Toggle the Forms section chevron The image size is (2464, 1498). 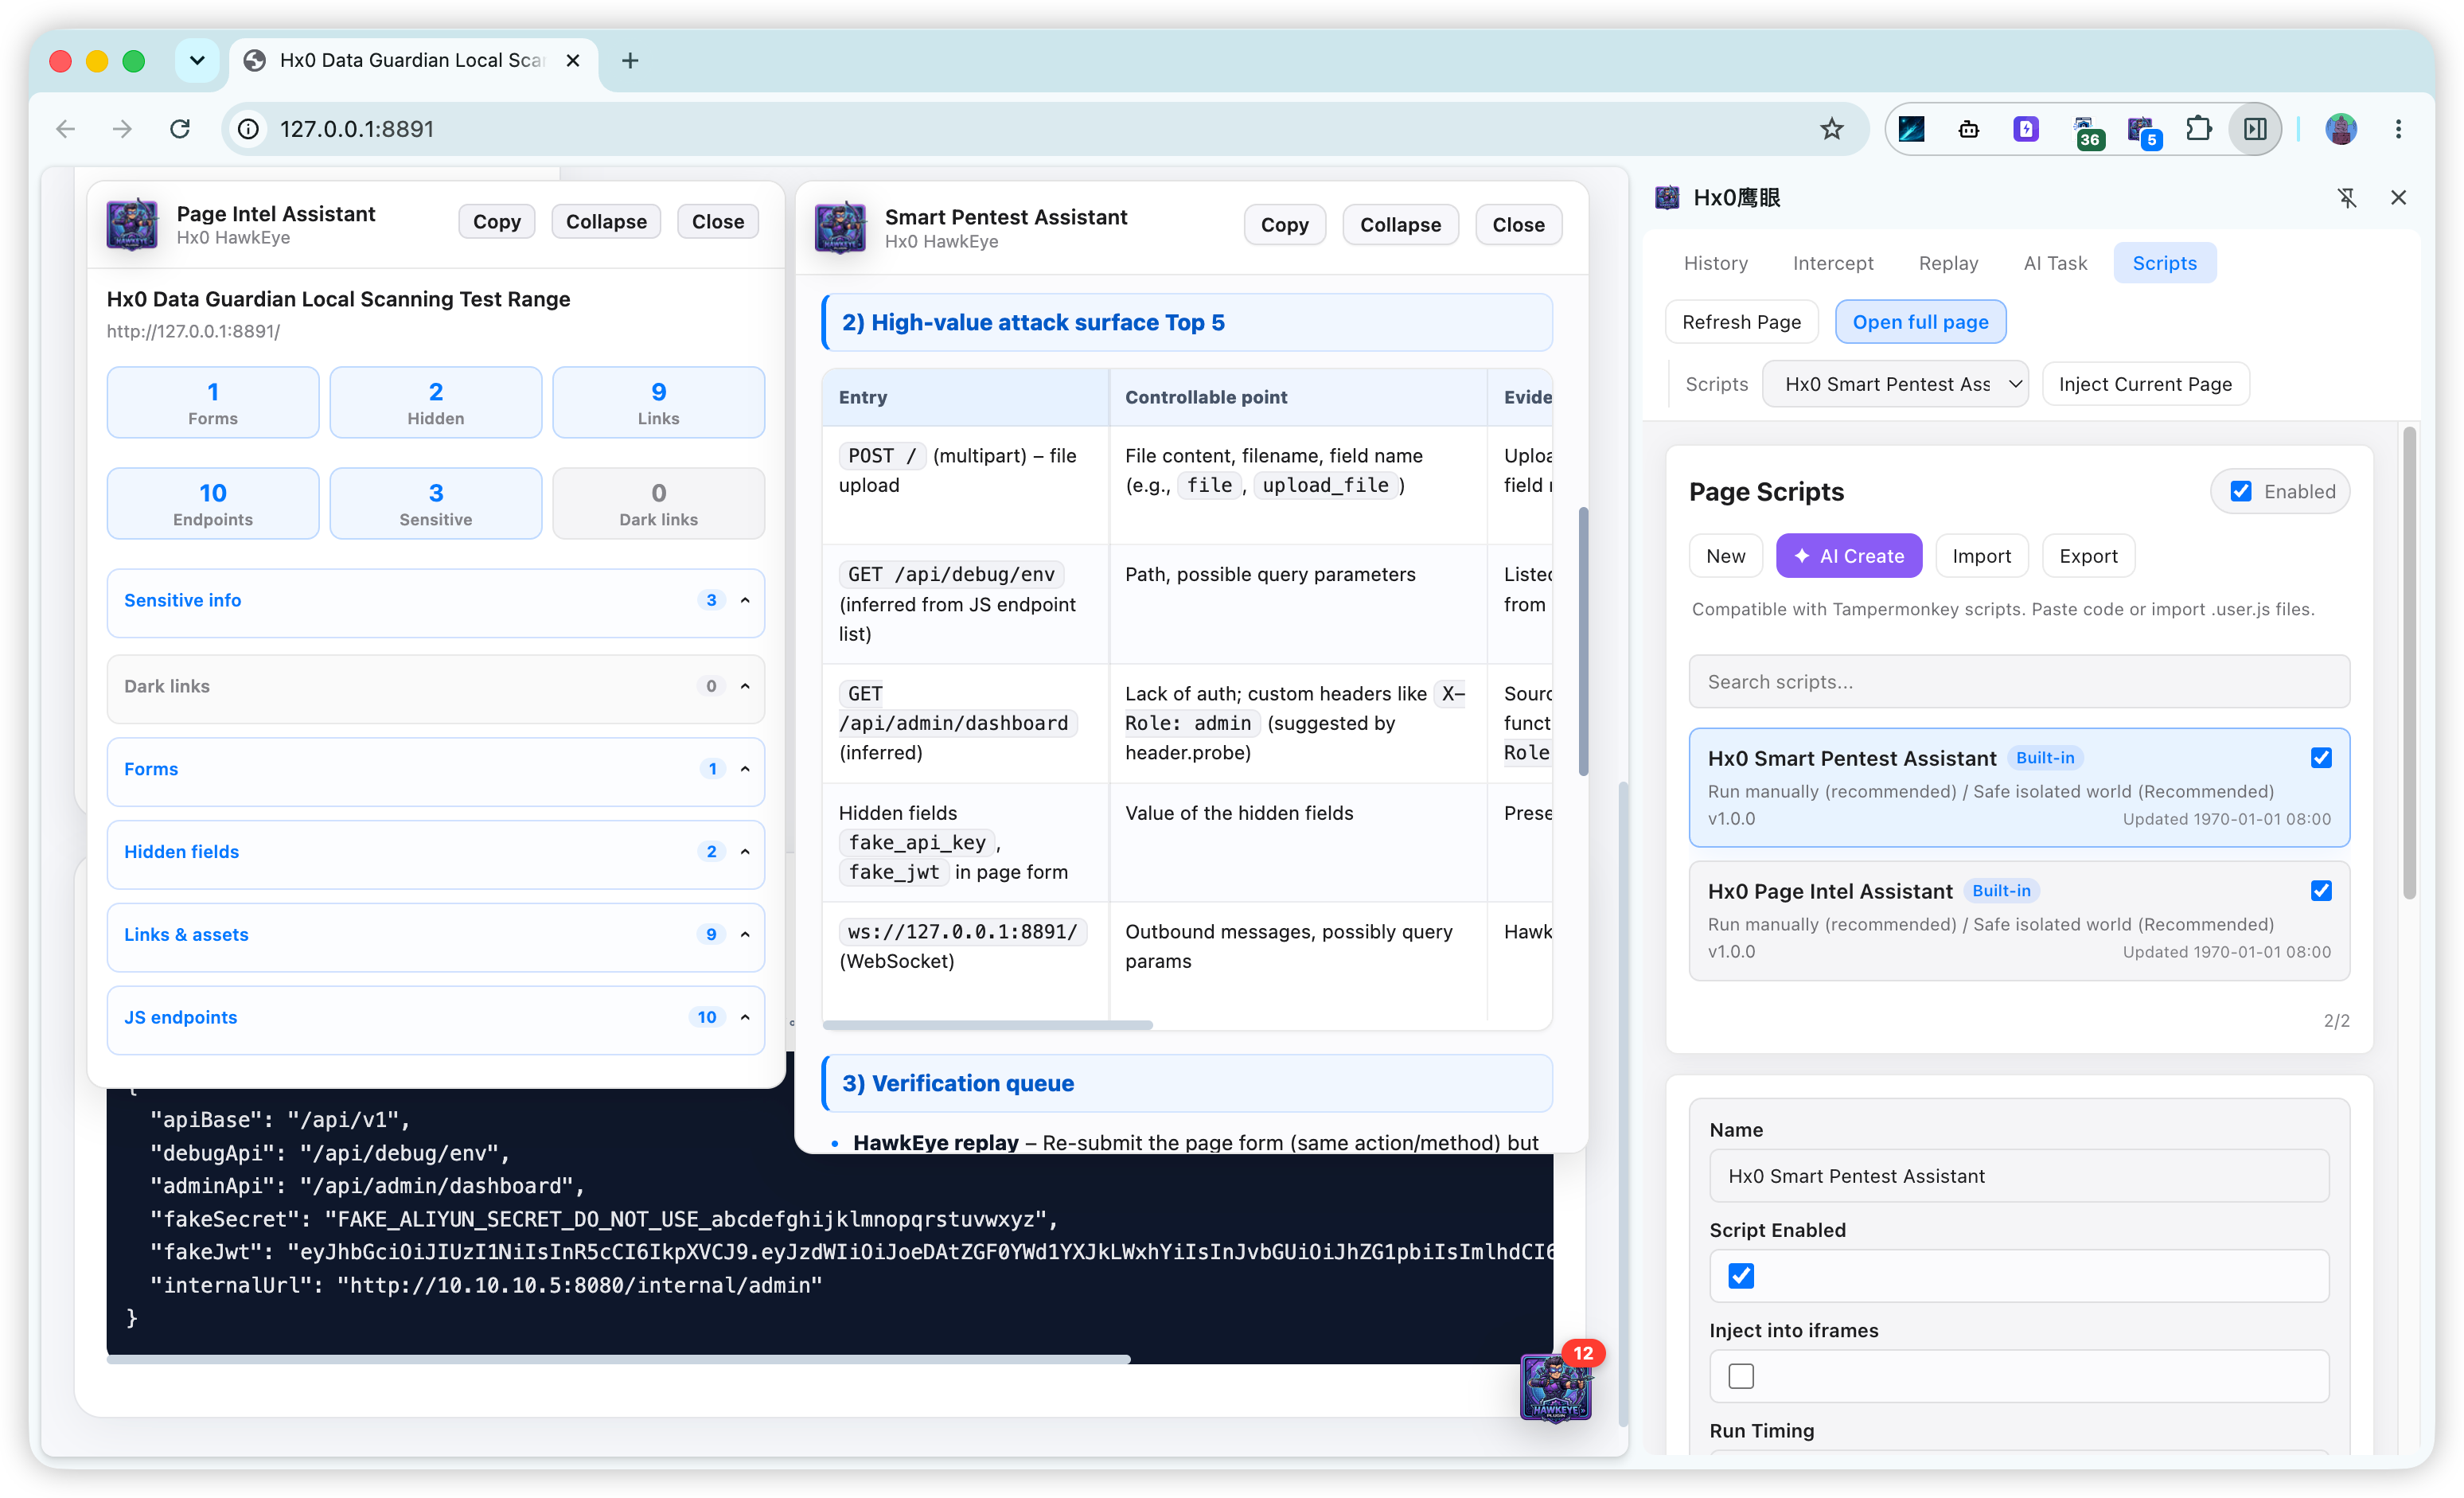pyautogui.click(x=745, y=769)
